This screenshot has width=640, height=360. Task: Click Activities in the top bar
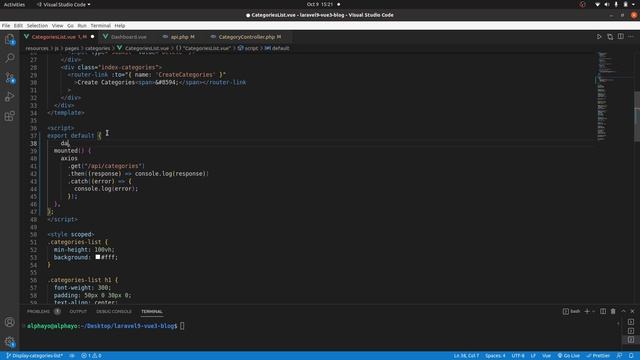pos(14,4)
